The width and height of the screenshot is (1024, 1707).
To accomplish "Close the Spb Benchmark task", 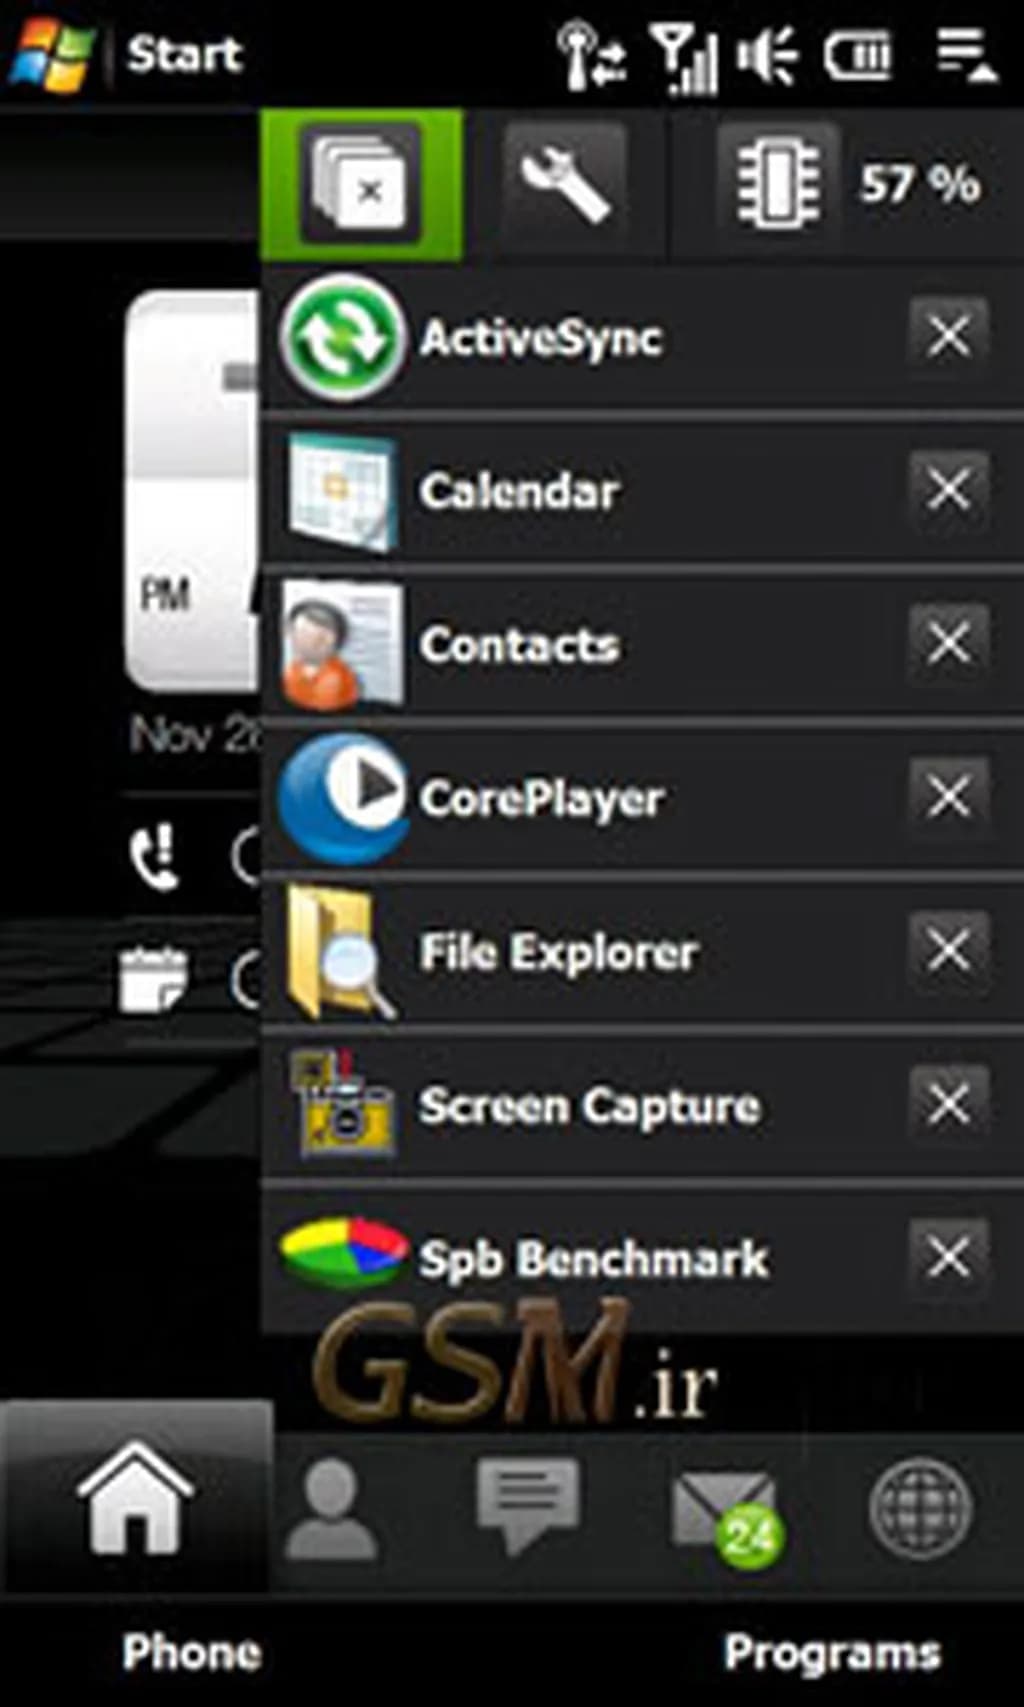I will [x=948, y=1257].
